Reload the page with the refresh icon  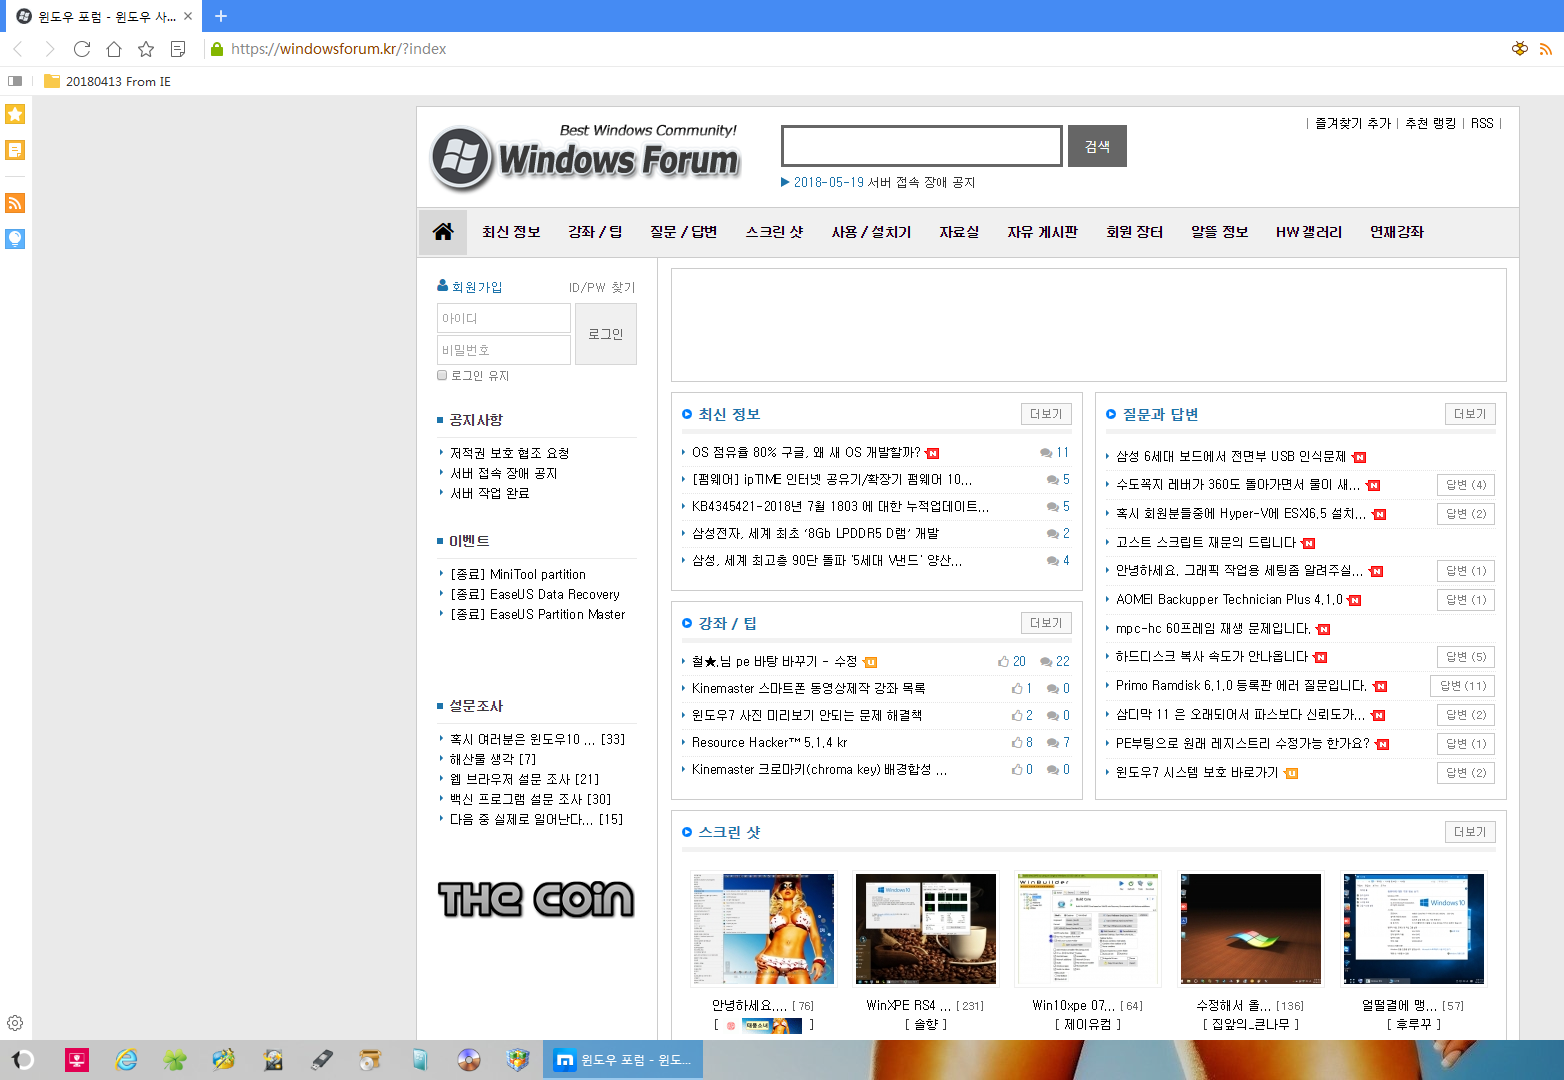click(82, 49)
